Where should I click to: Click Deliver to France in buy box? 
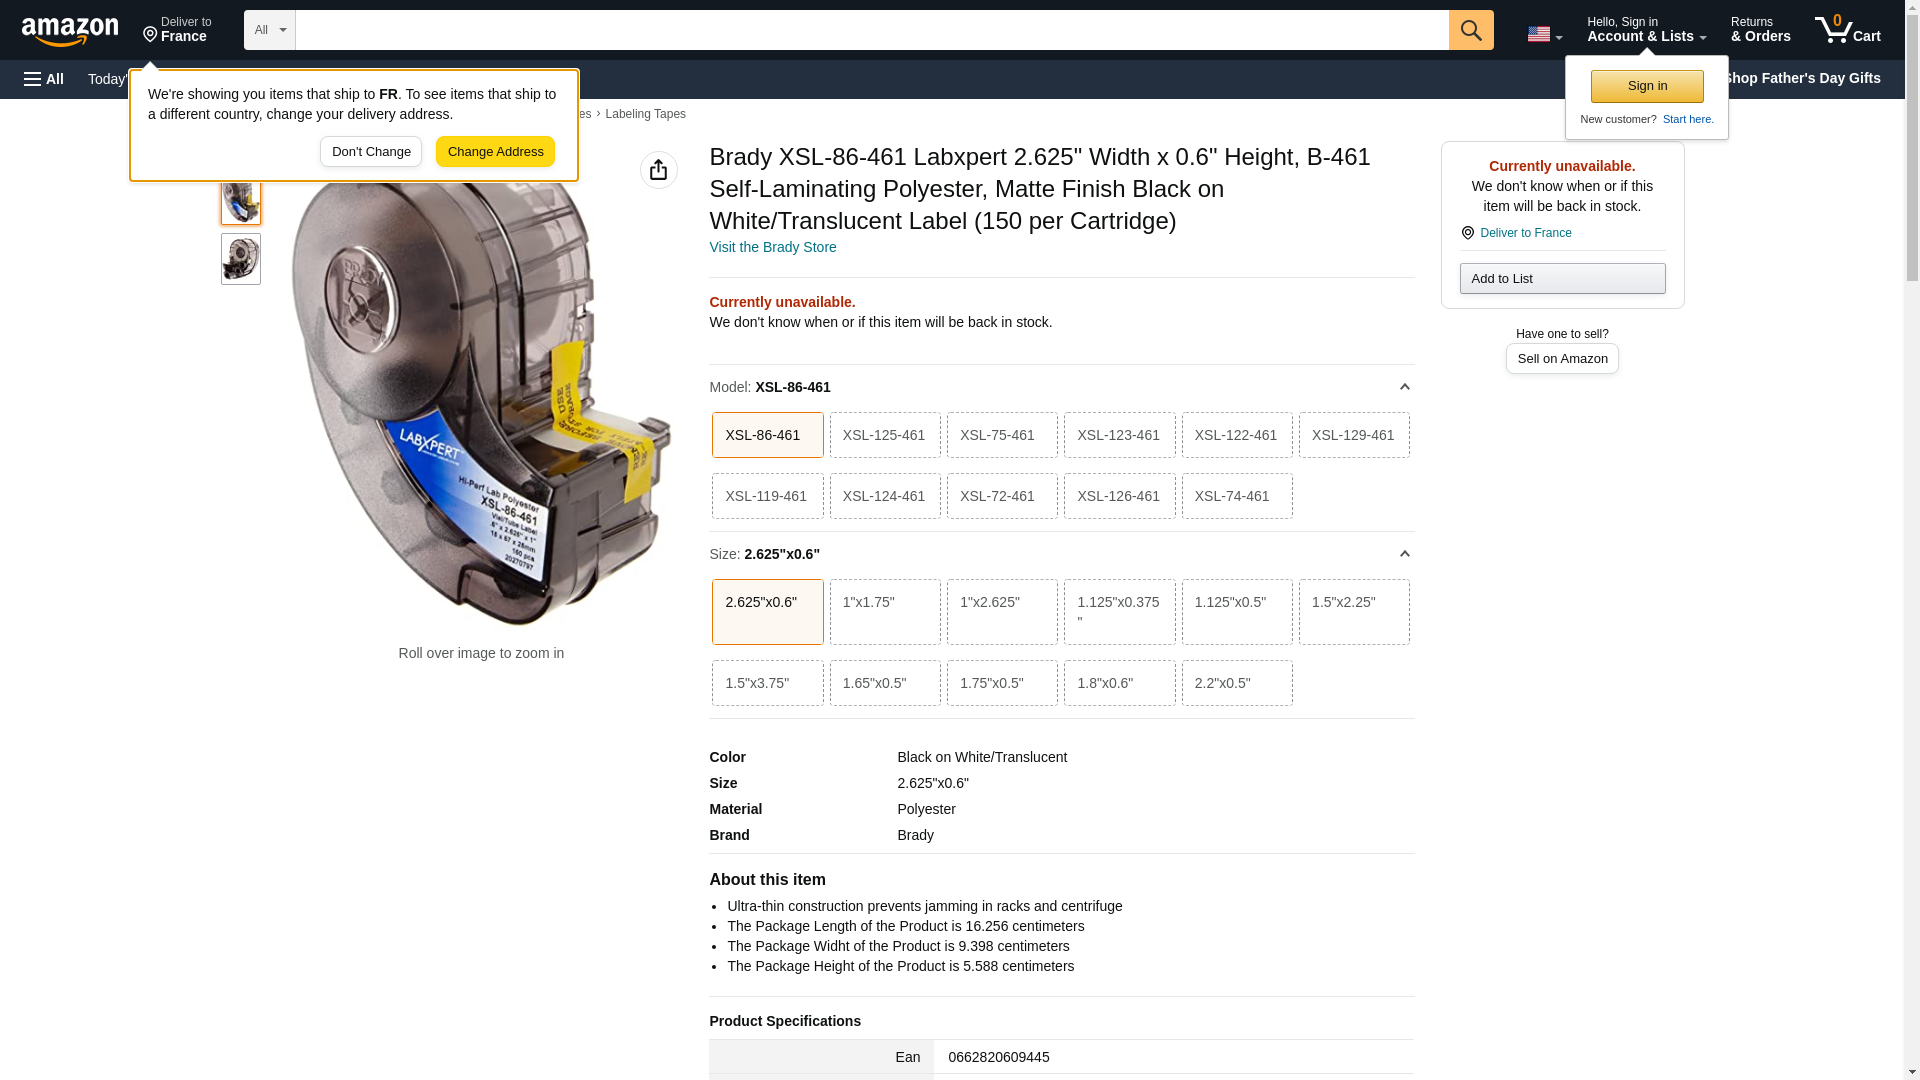[x=1524, y=233]
